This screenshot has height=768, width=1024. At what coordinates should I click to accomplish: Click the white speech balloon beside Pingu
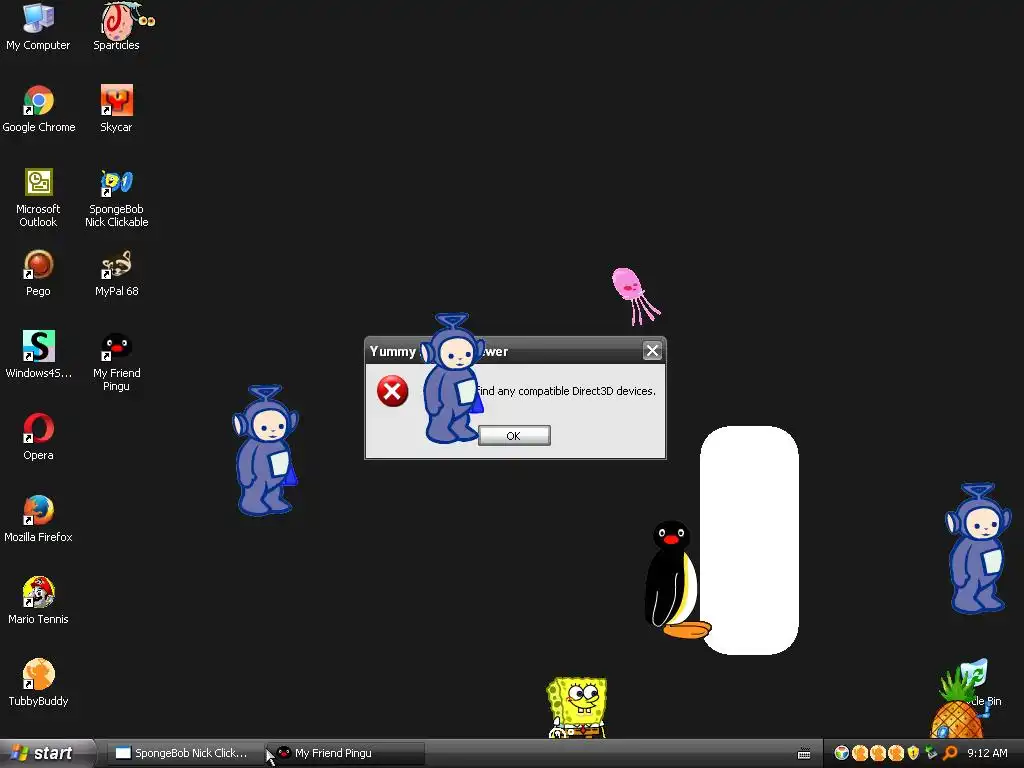point(749,540)
